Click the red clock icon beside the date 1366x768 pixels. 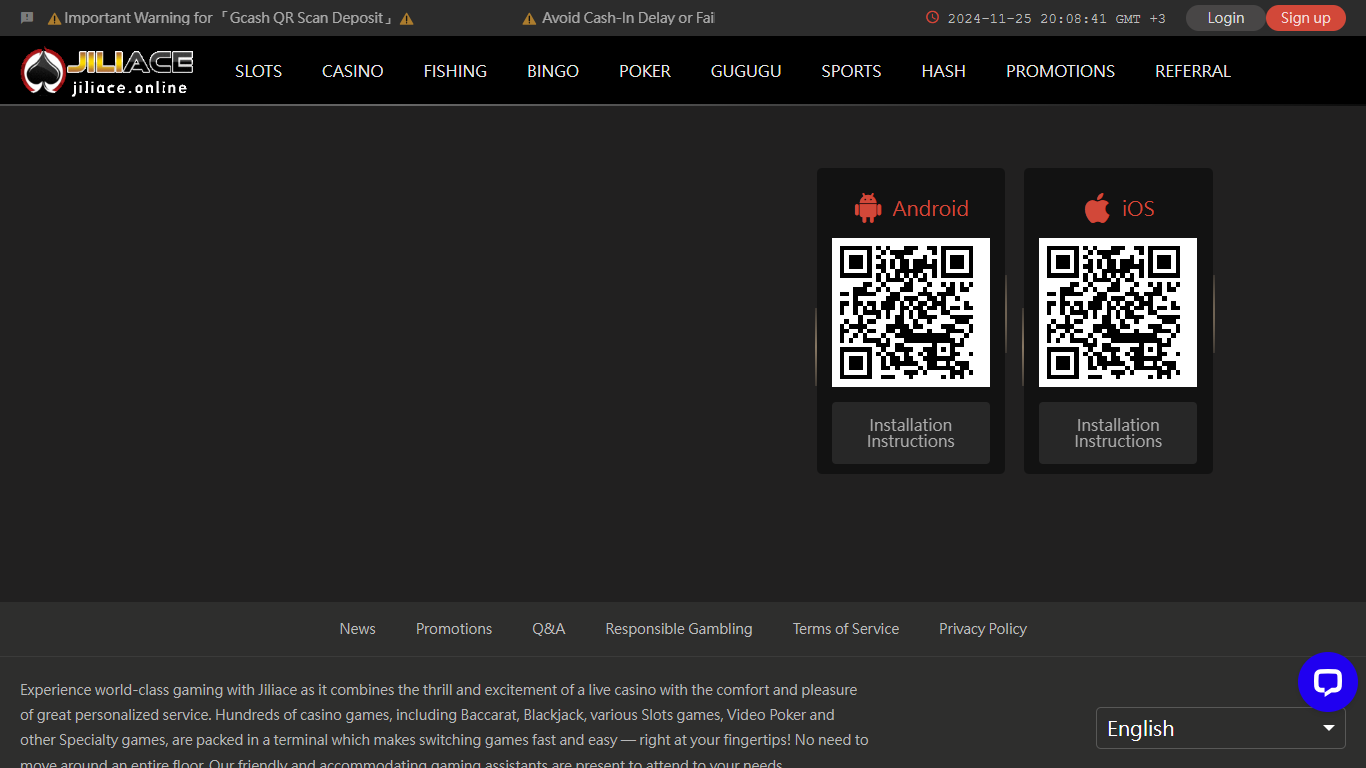click(933, 17)
